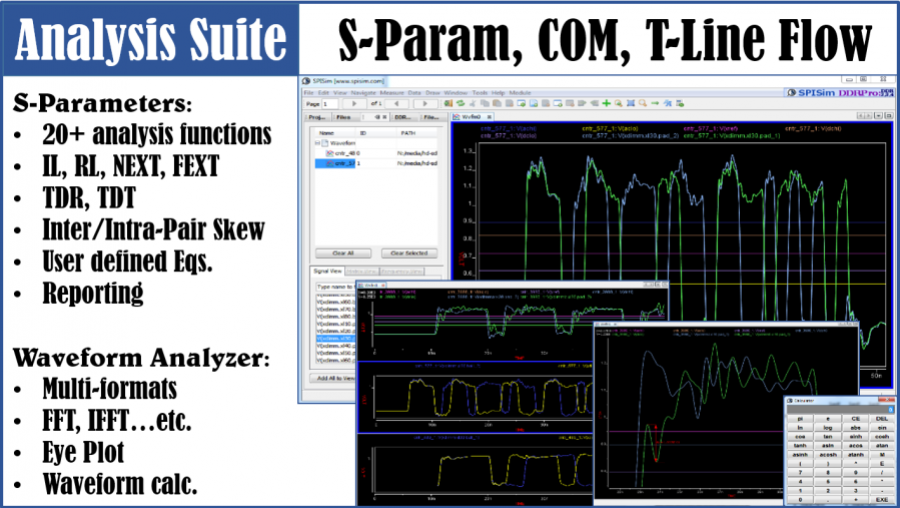Click the magnifier zoom icon in the toolbar
The width and height of the screenshot is (900, 508).
coord(643,103)
